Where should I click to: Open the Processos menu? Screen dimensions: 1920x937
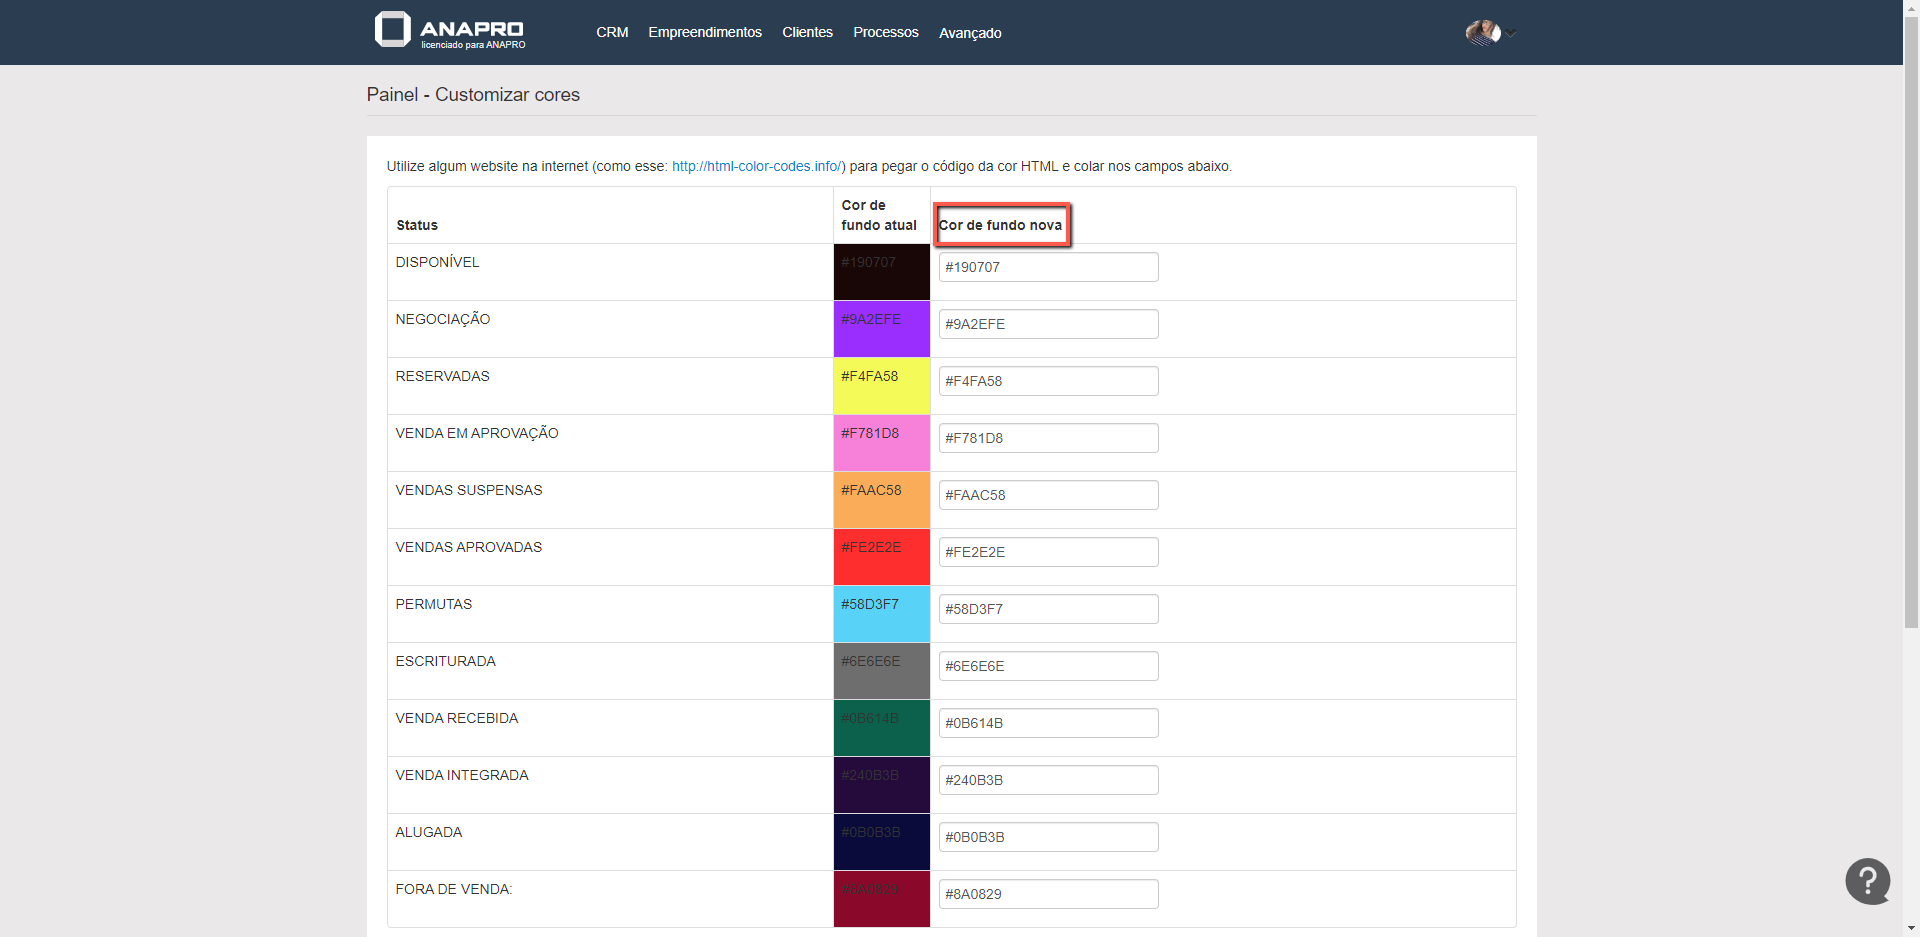(885, 33)
